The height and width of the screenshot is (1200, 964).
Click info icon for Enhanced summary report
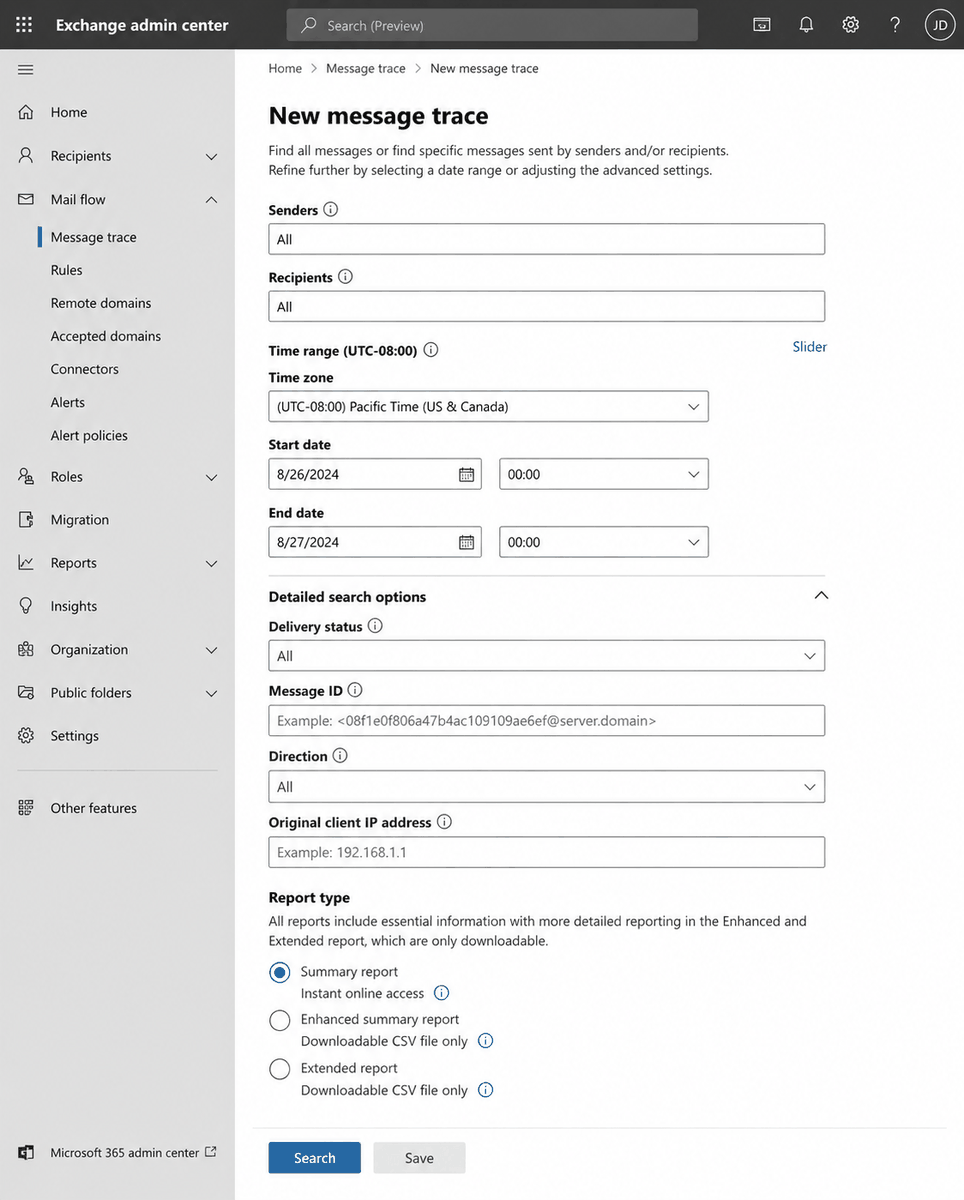[x=486, y=1041]
